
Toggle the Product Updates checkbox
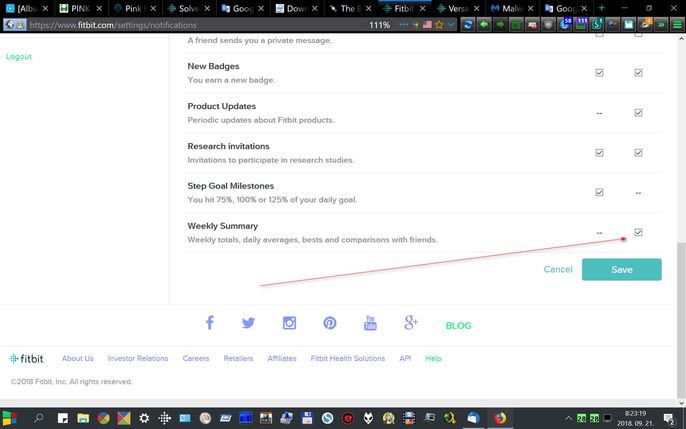point(638,113)
